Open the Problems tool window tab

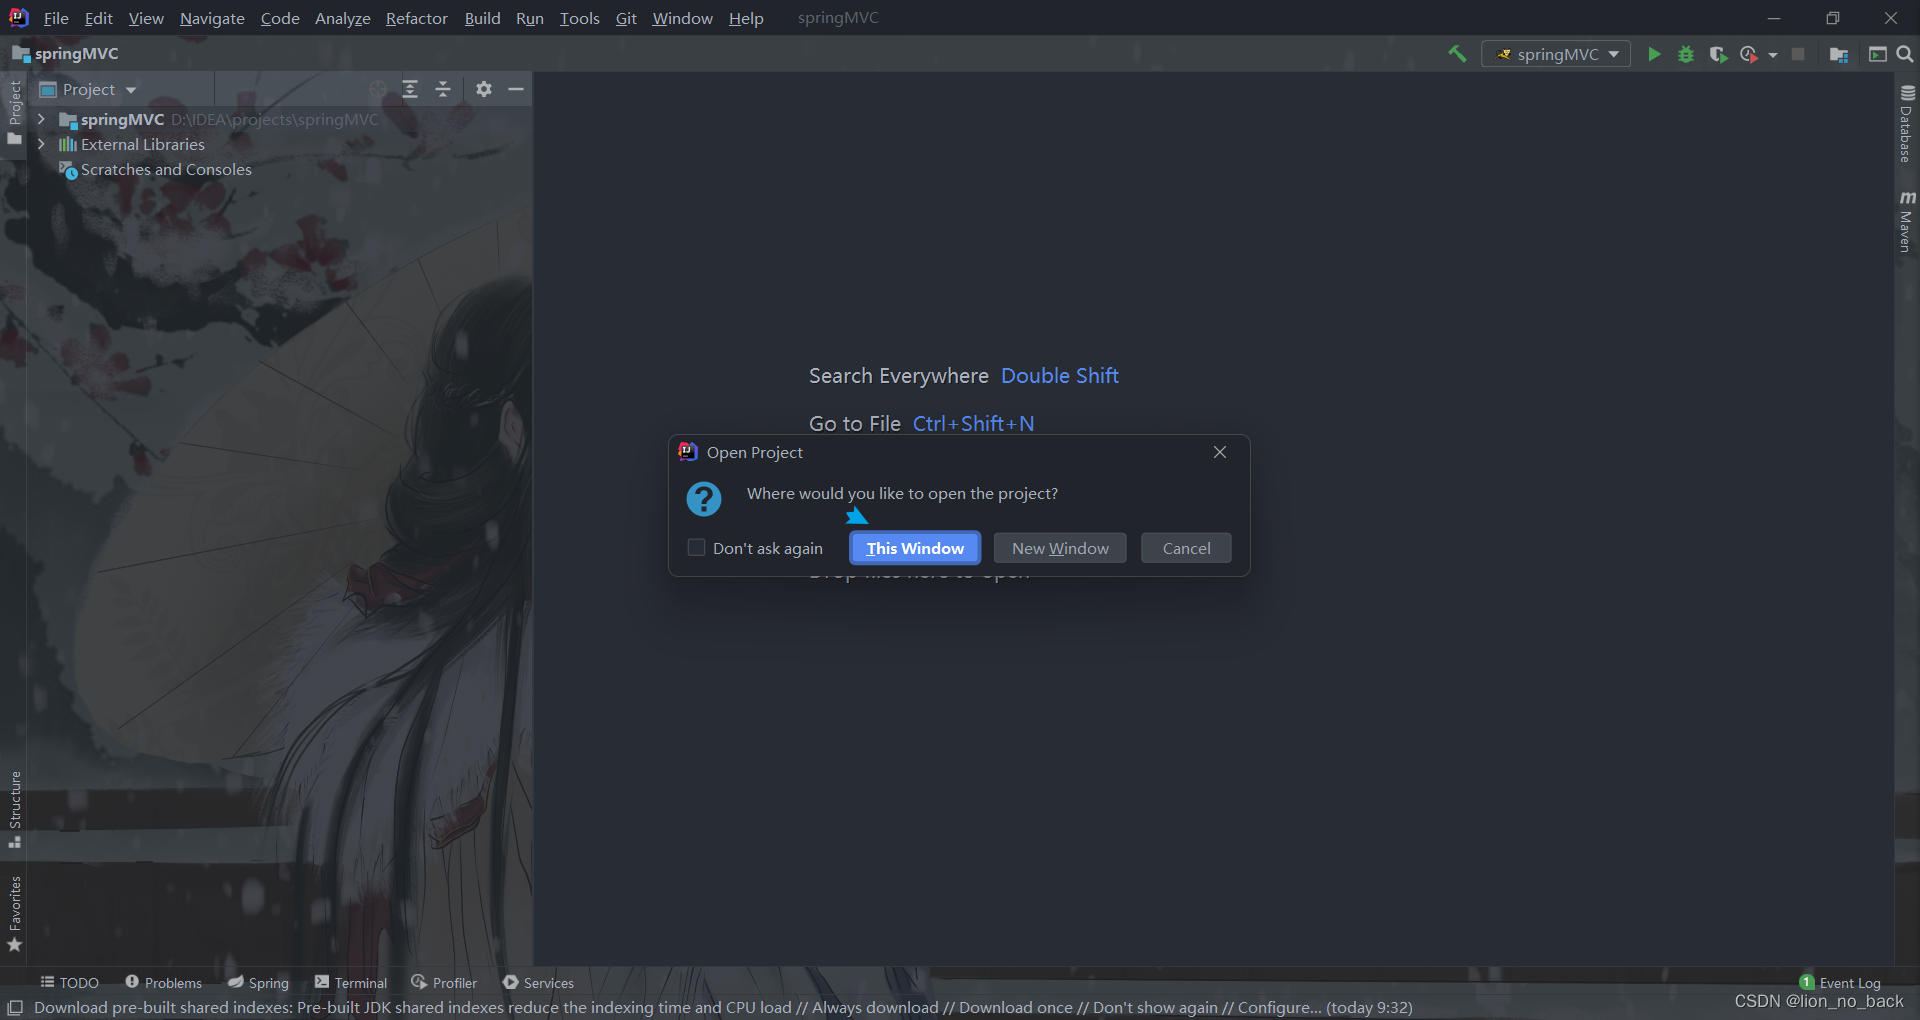pos(163,983)
